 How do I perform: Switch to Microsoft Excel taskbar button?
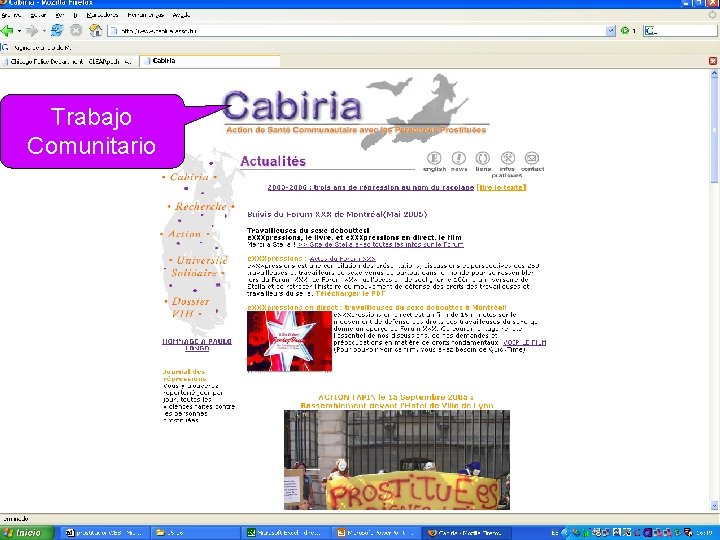coord(287,533)
